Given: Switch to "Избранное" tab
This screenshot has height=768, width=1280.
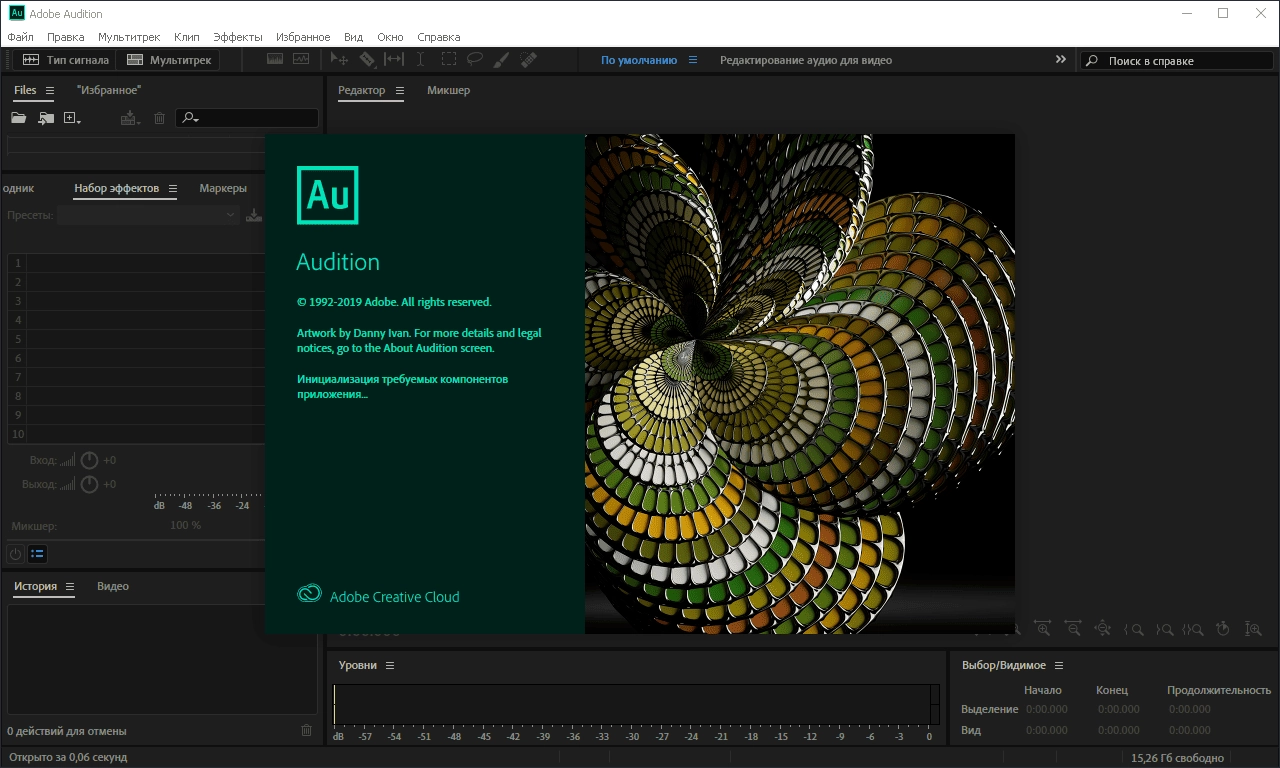Looking at the screenshot, I should coord(109,90).
